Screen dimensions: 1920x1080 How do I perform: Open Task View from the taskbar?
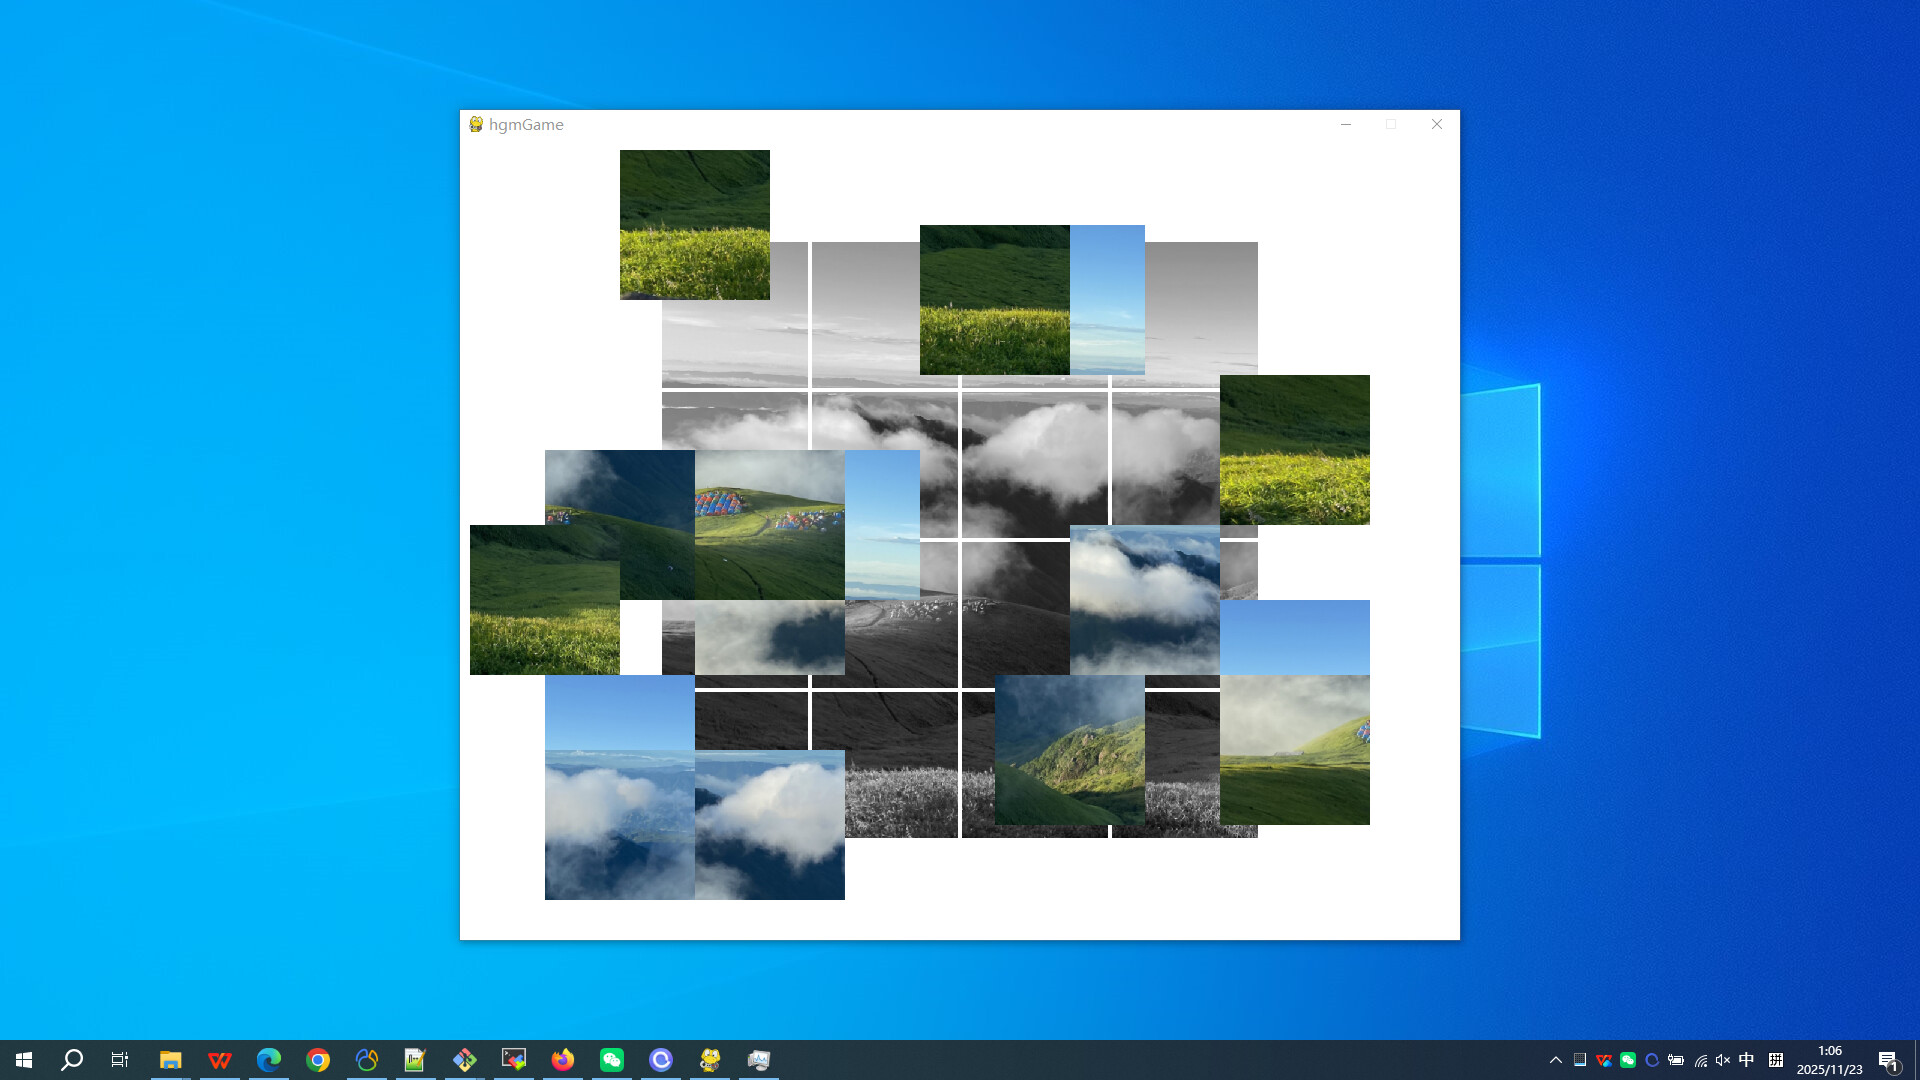(x=120, y=1059)
